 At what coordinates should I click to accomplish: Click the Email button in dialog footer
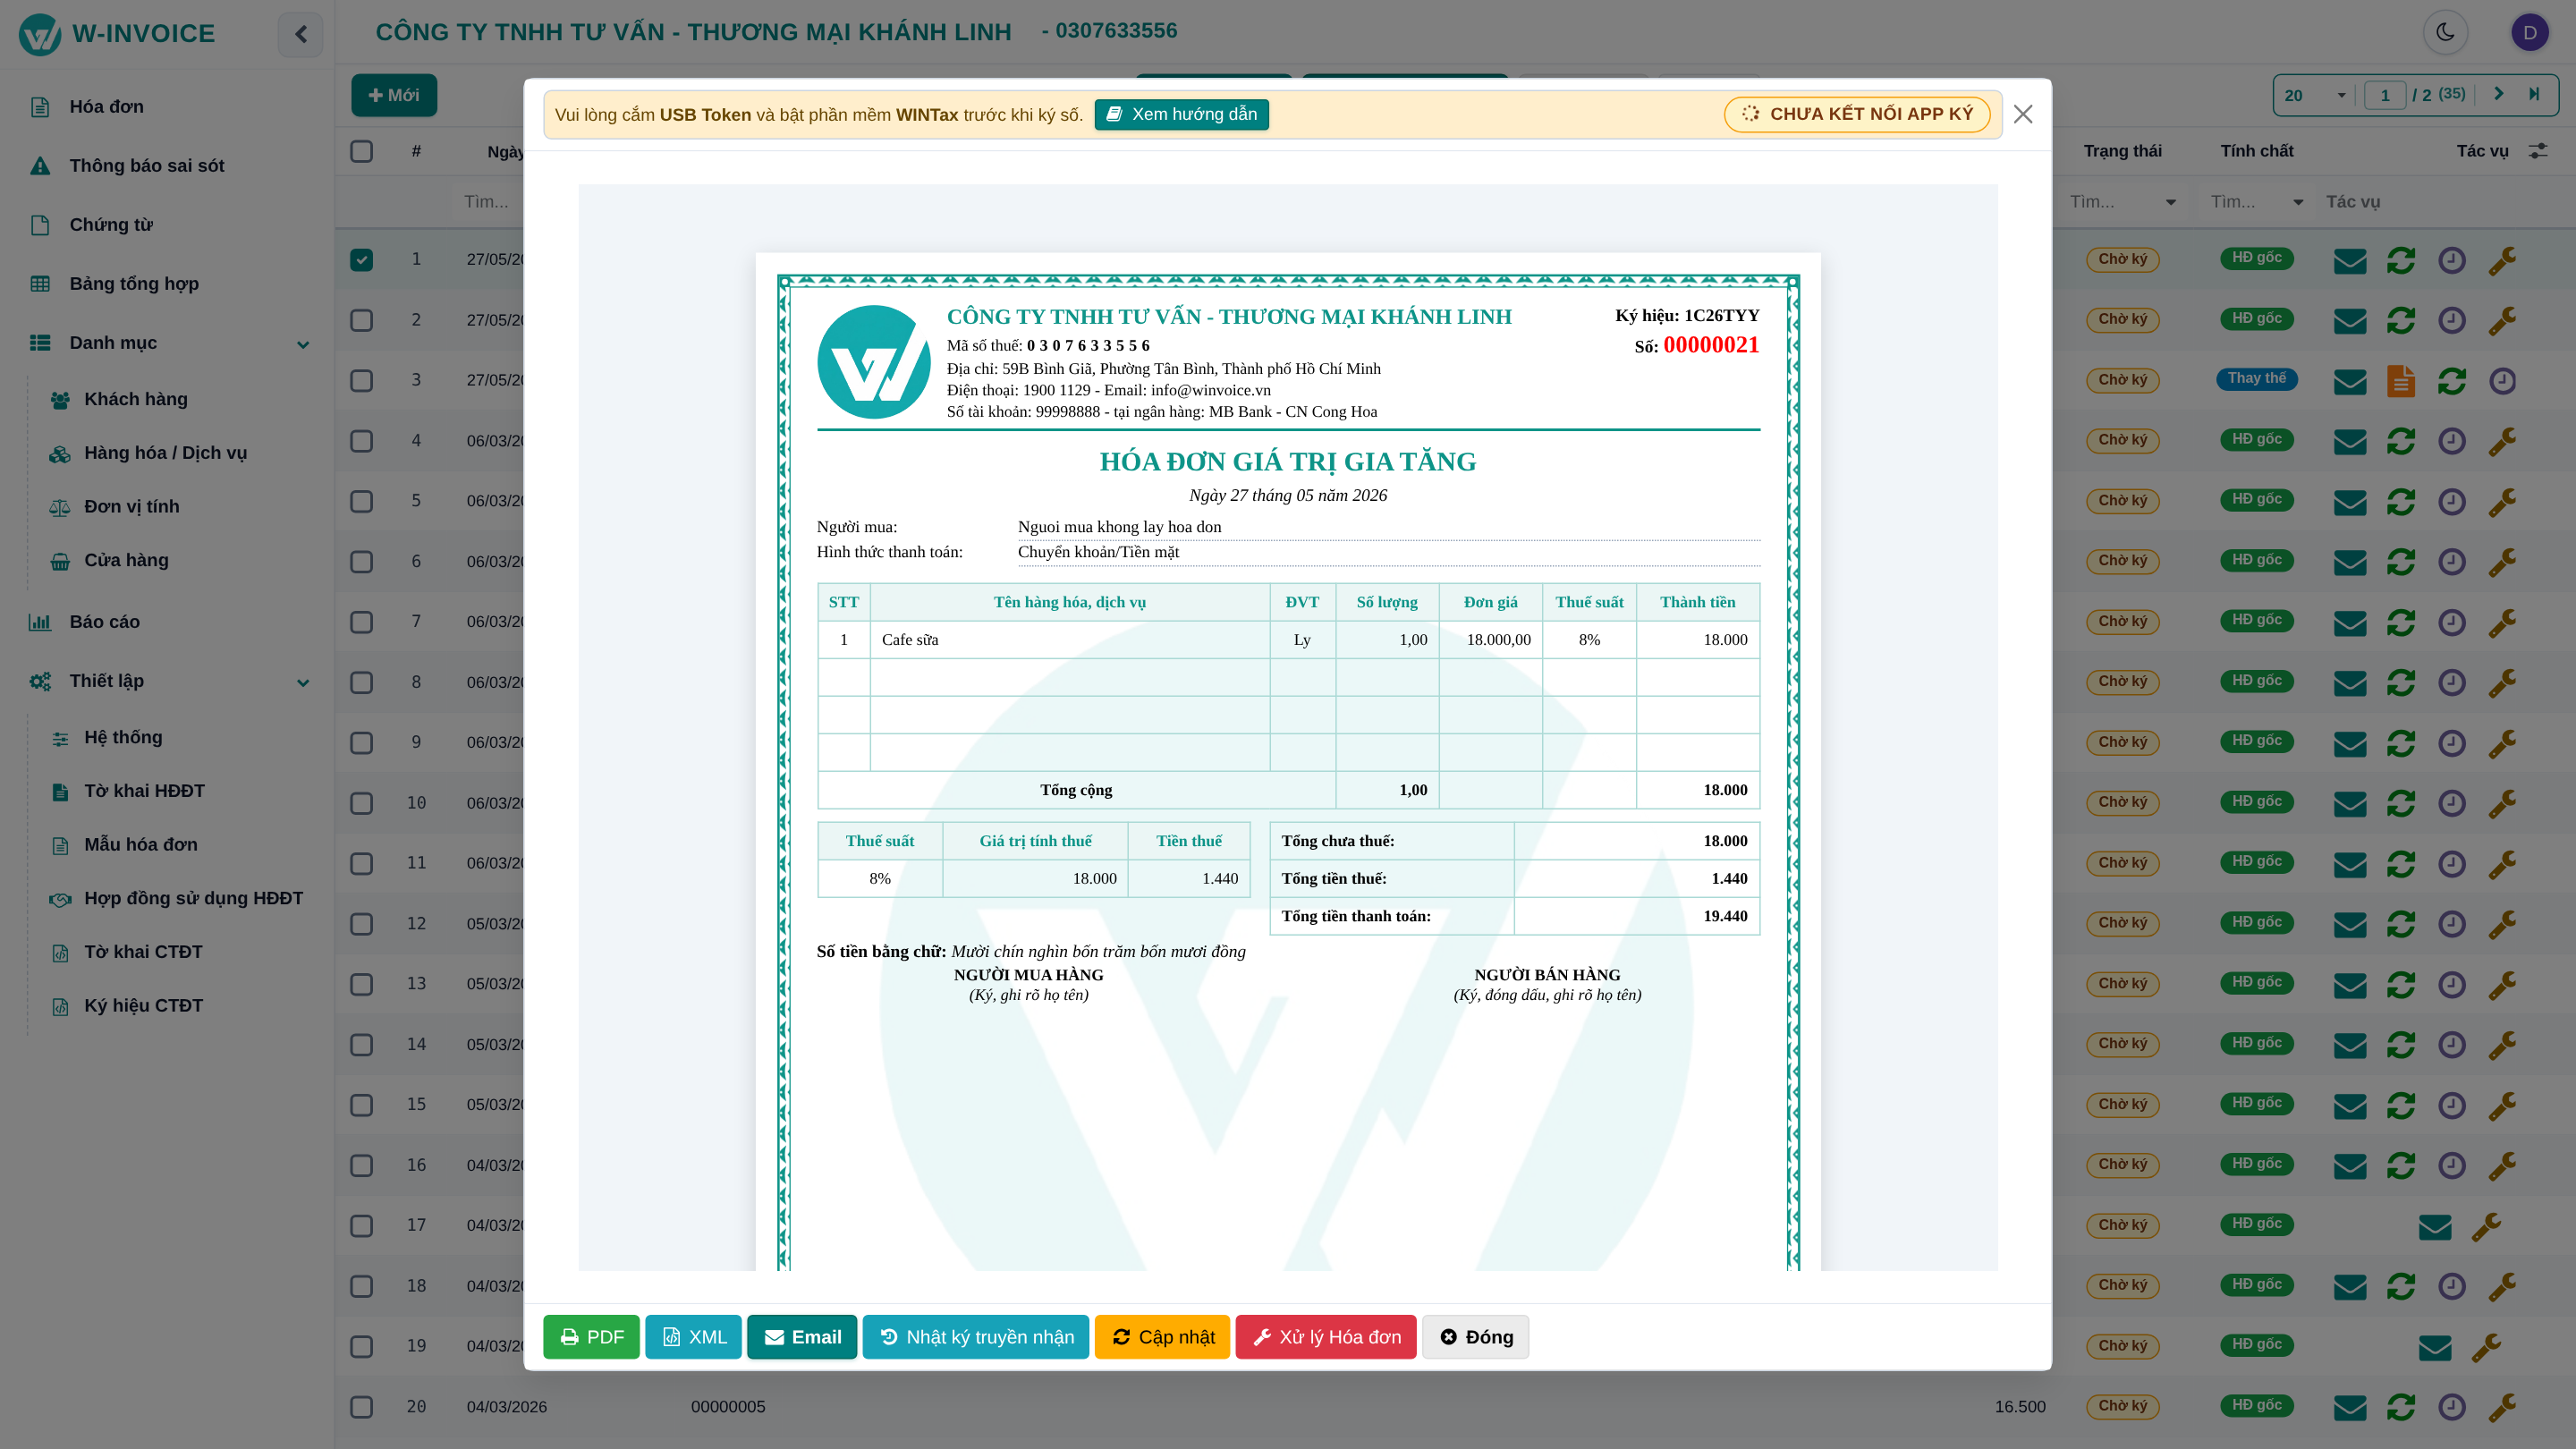tap(802, 1337)
